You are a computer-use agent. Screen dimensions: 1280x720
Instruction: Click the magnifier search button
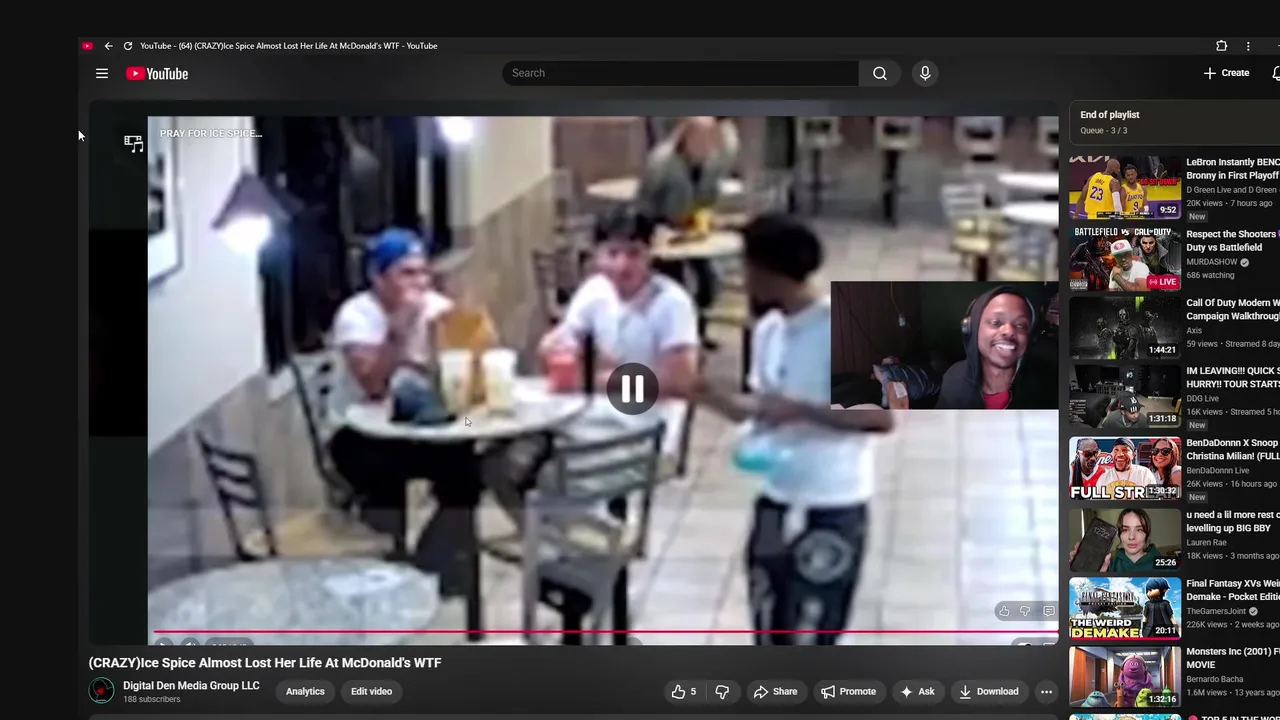879,73
